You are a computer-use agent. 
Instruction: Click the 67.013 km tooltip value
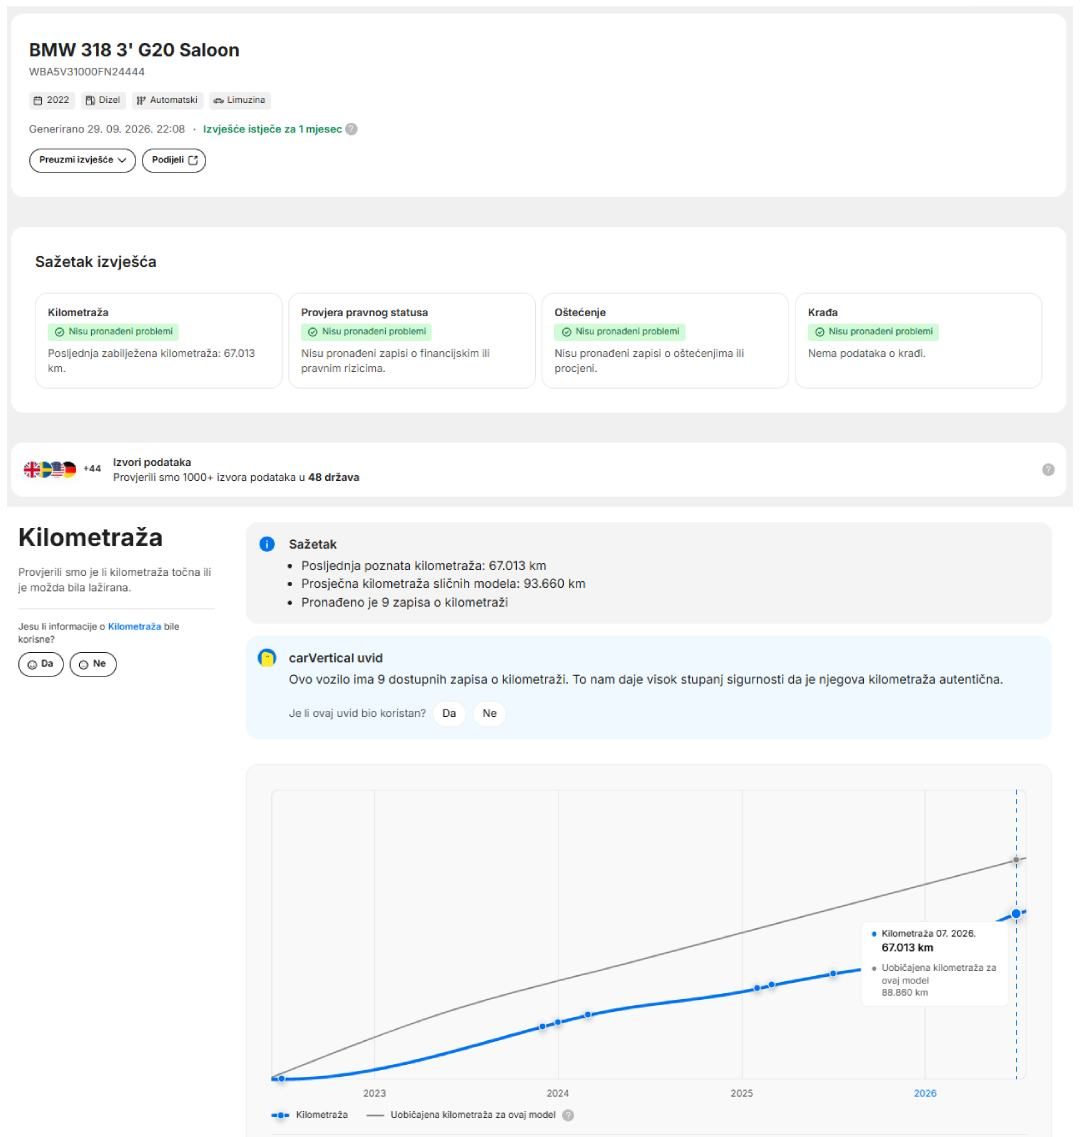[x=907, y=948]
